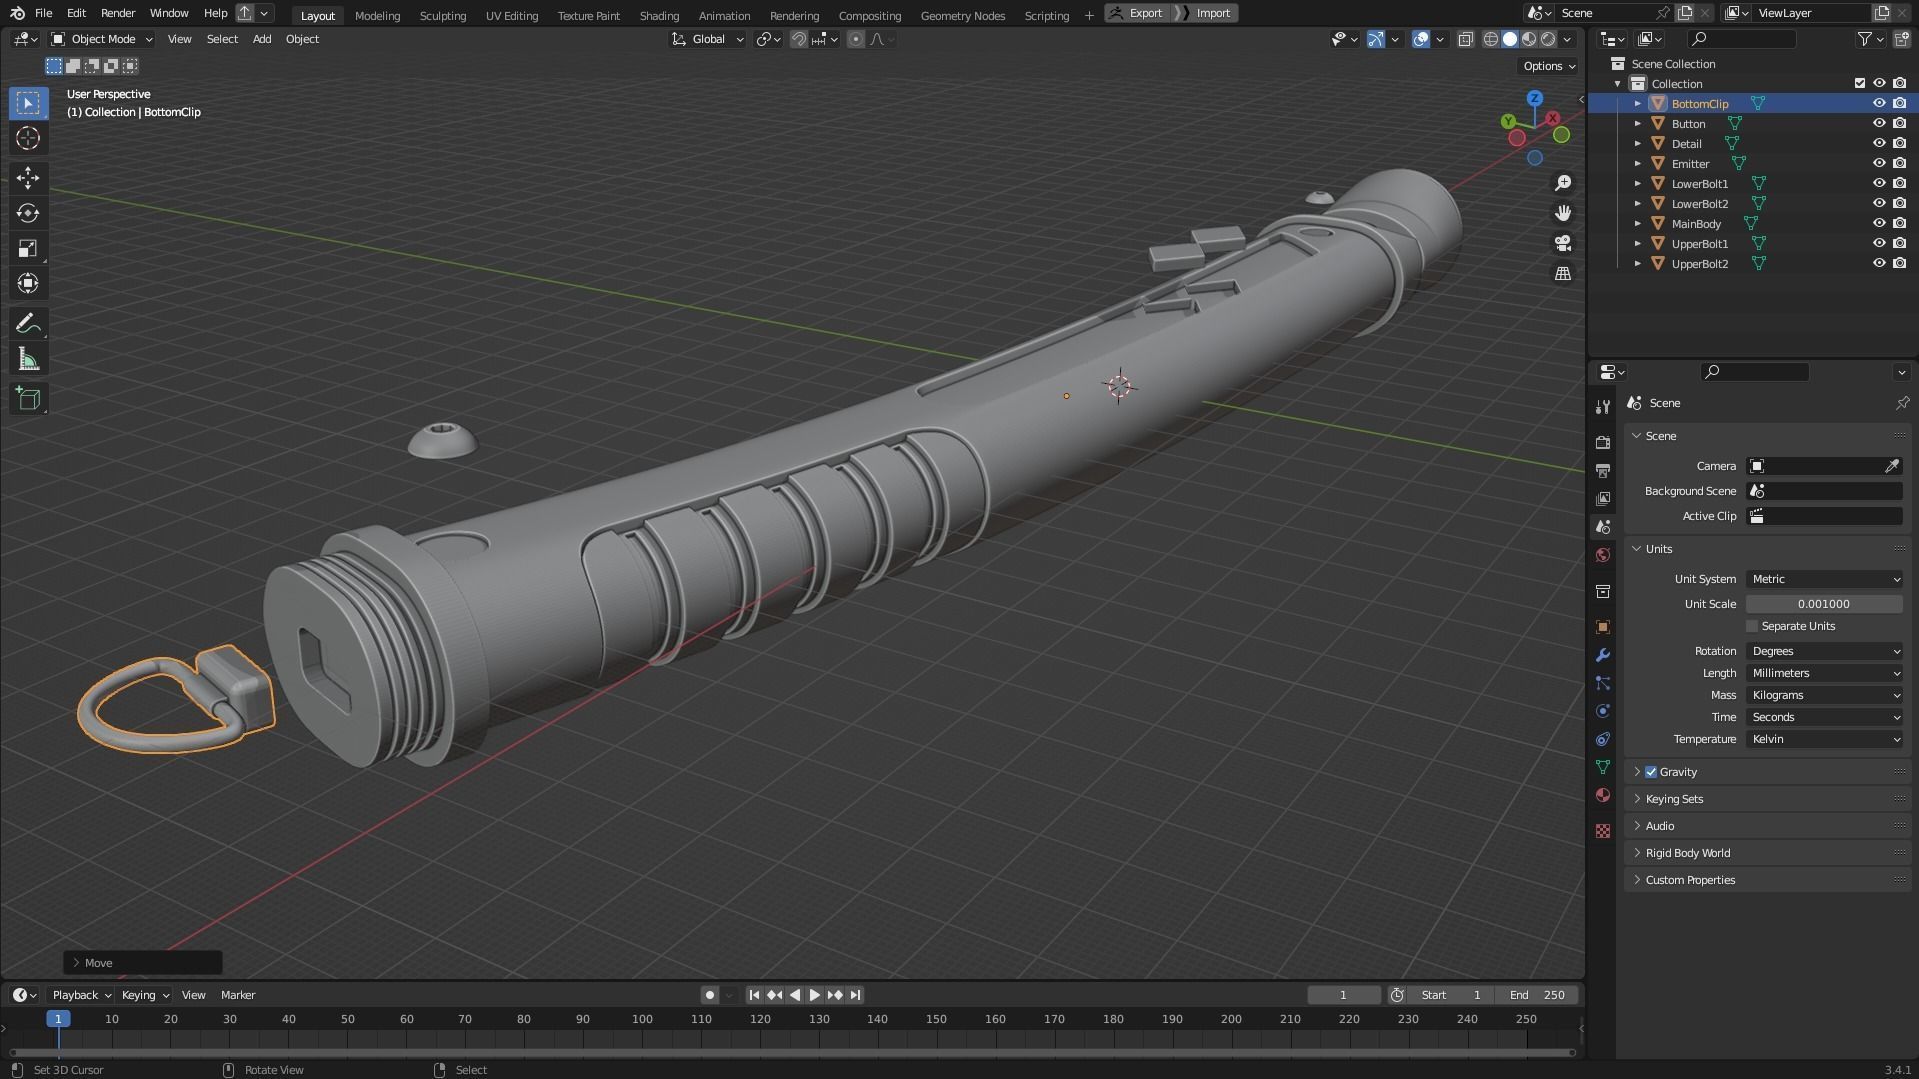Screen dimensions: 1919x1079
Task: Open the World properties tab
Action: point(1603,555)
